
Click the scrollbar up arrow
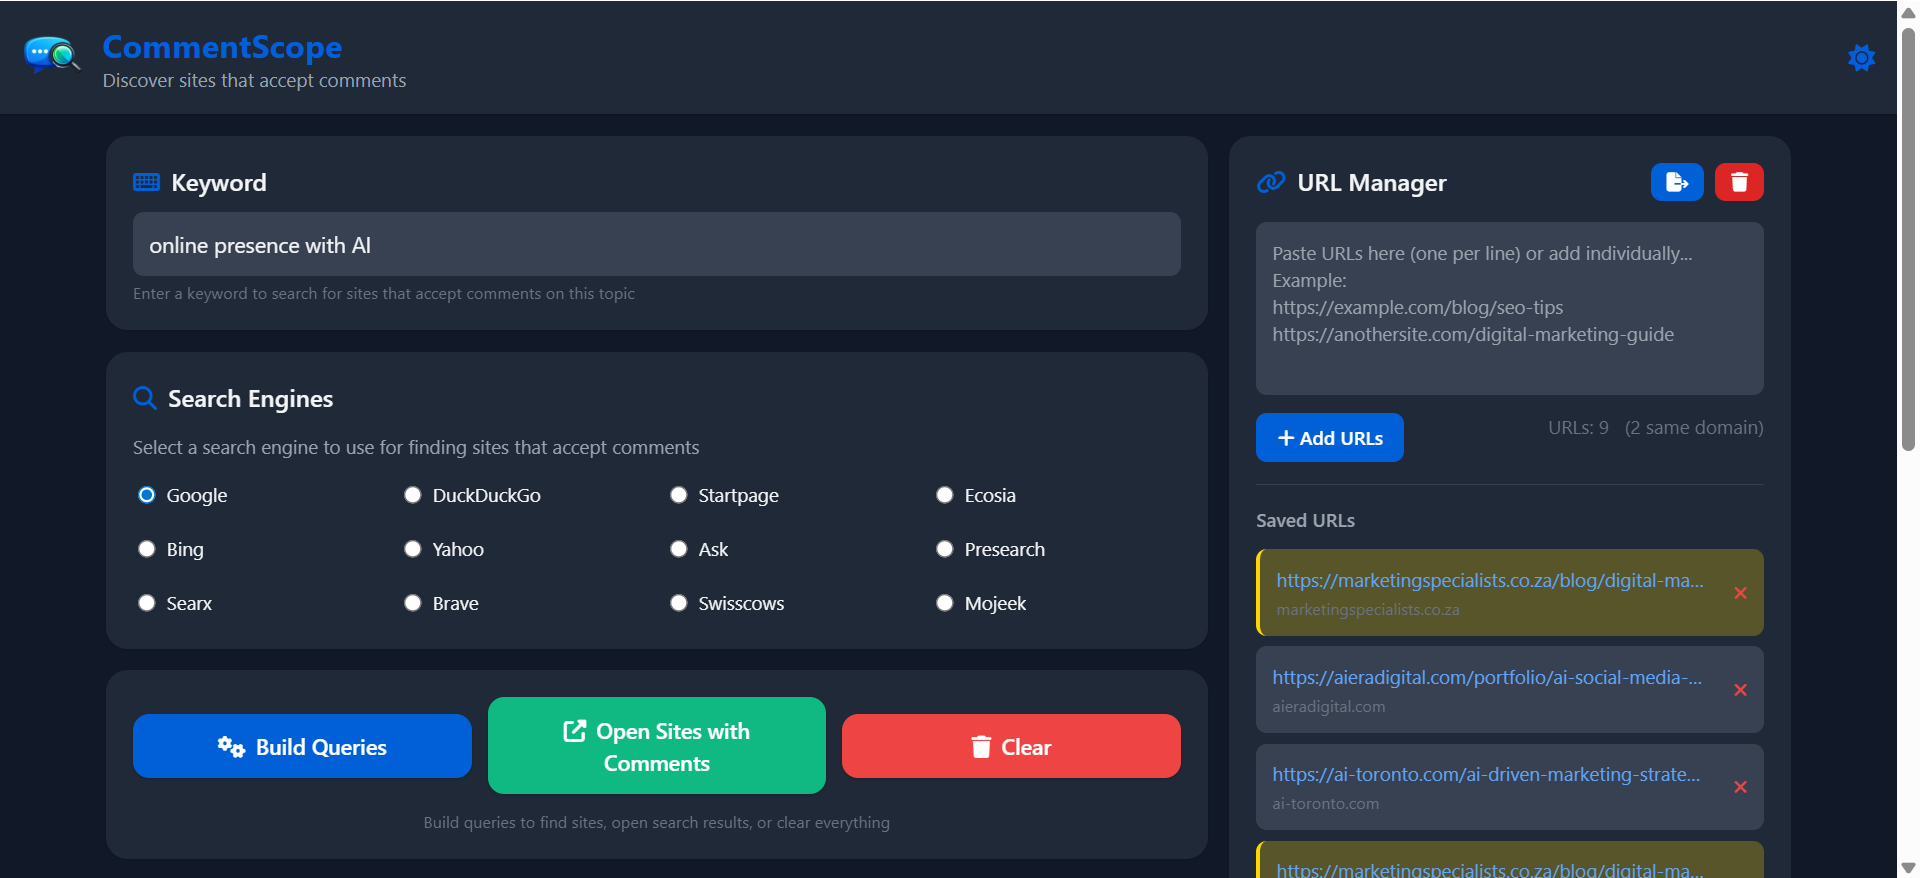(x=1908, y=12)
